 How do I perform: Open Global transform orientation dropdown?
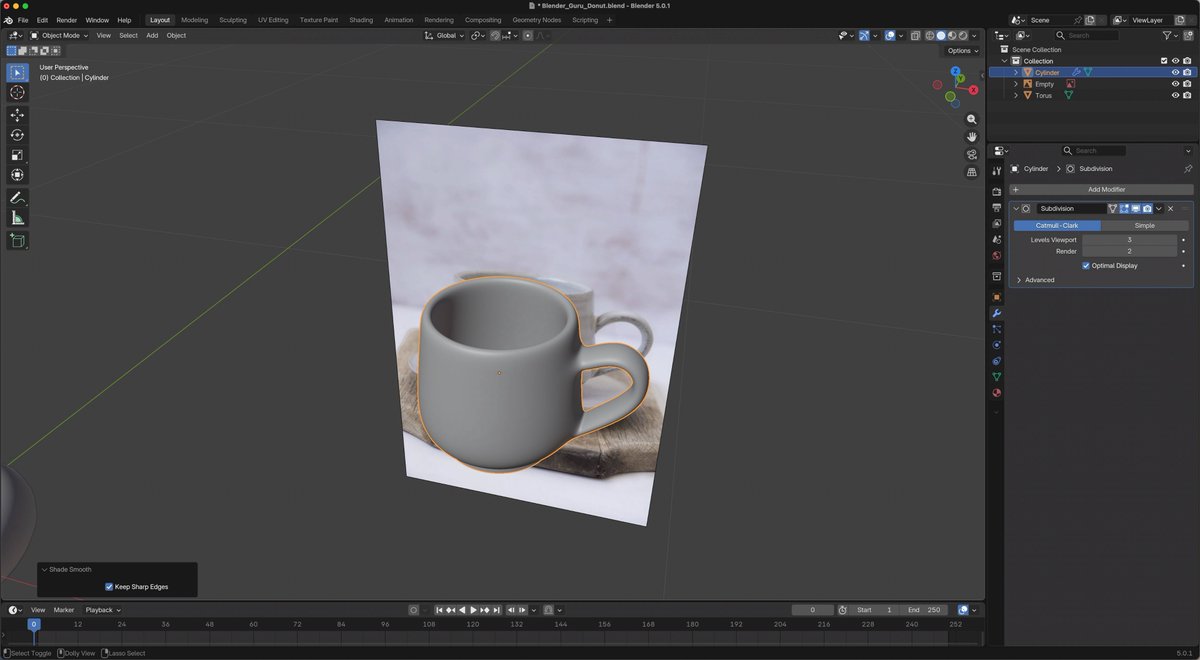444,35
